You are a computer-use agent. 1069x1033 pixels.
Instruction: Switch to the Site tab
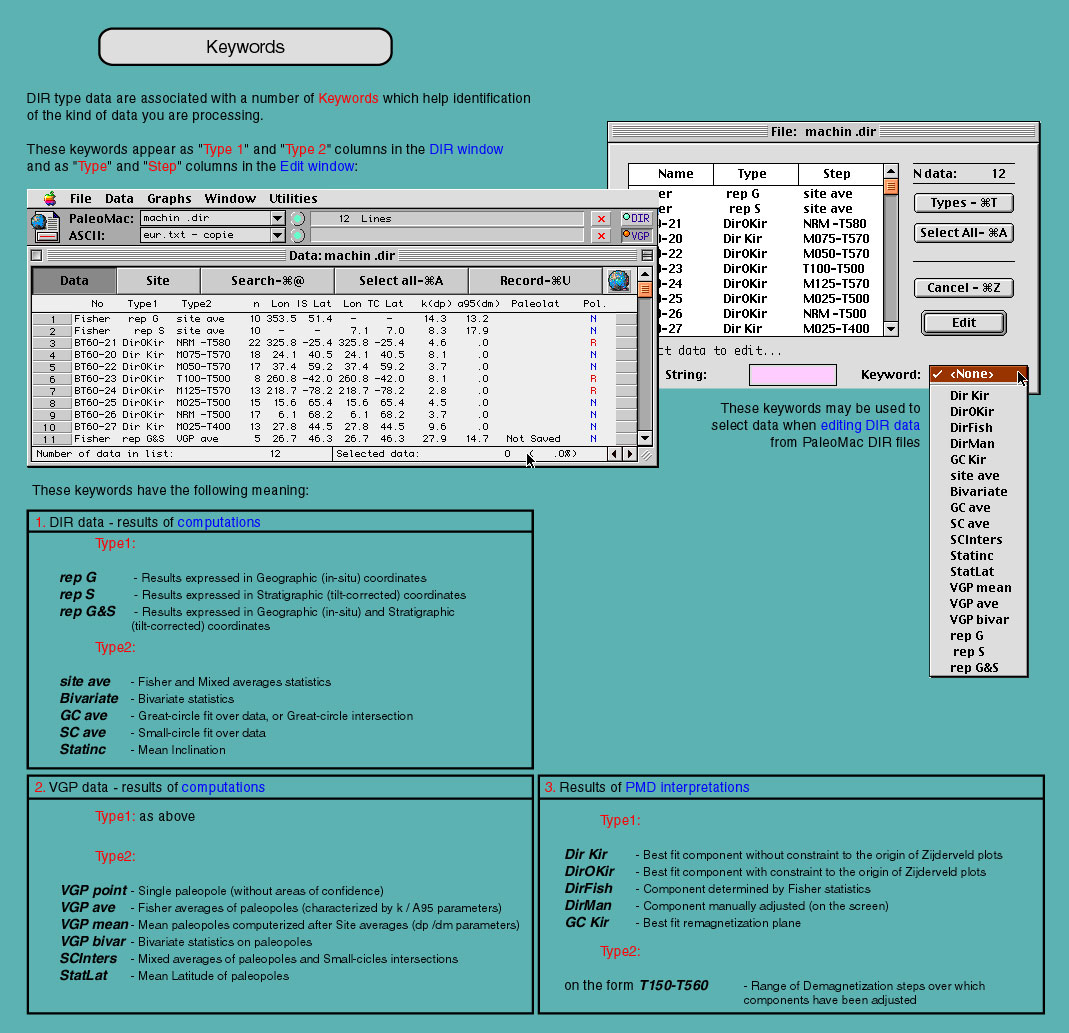coord(158,280)
